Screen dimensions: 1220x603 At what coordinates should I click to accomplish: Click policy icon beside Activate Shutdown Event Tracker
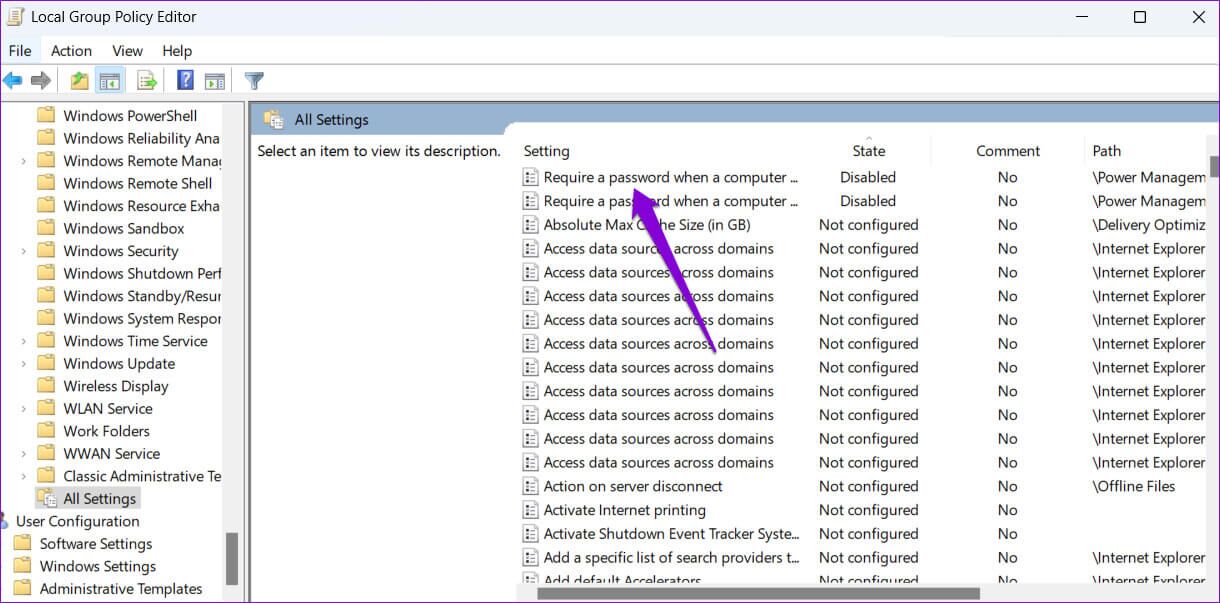530,534
